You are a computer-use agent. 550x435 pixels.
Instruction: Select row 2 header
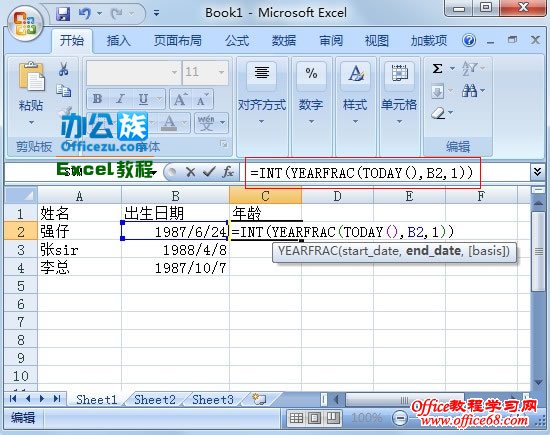point(21,232)
